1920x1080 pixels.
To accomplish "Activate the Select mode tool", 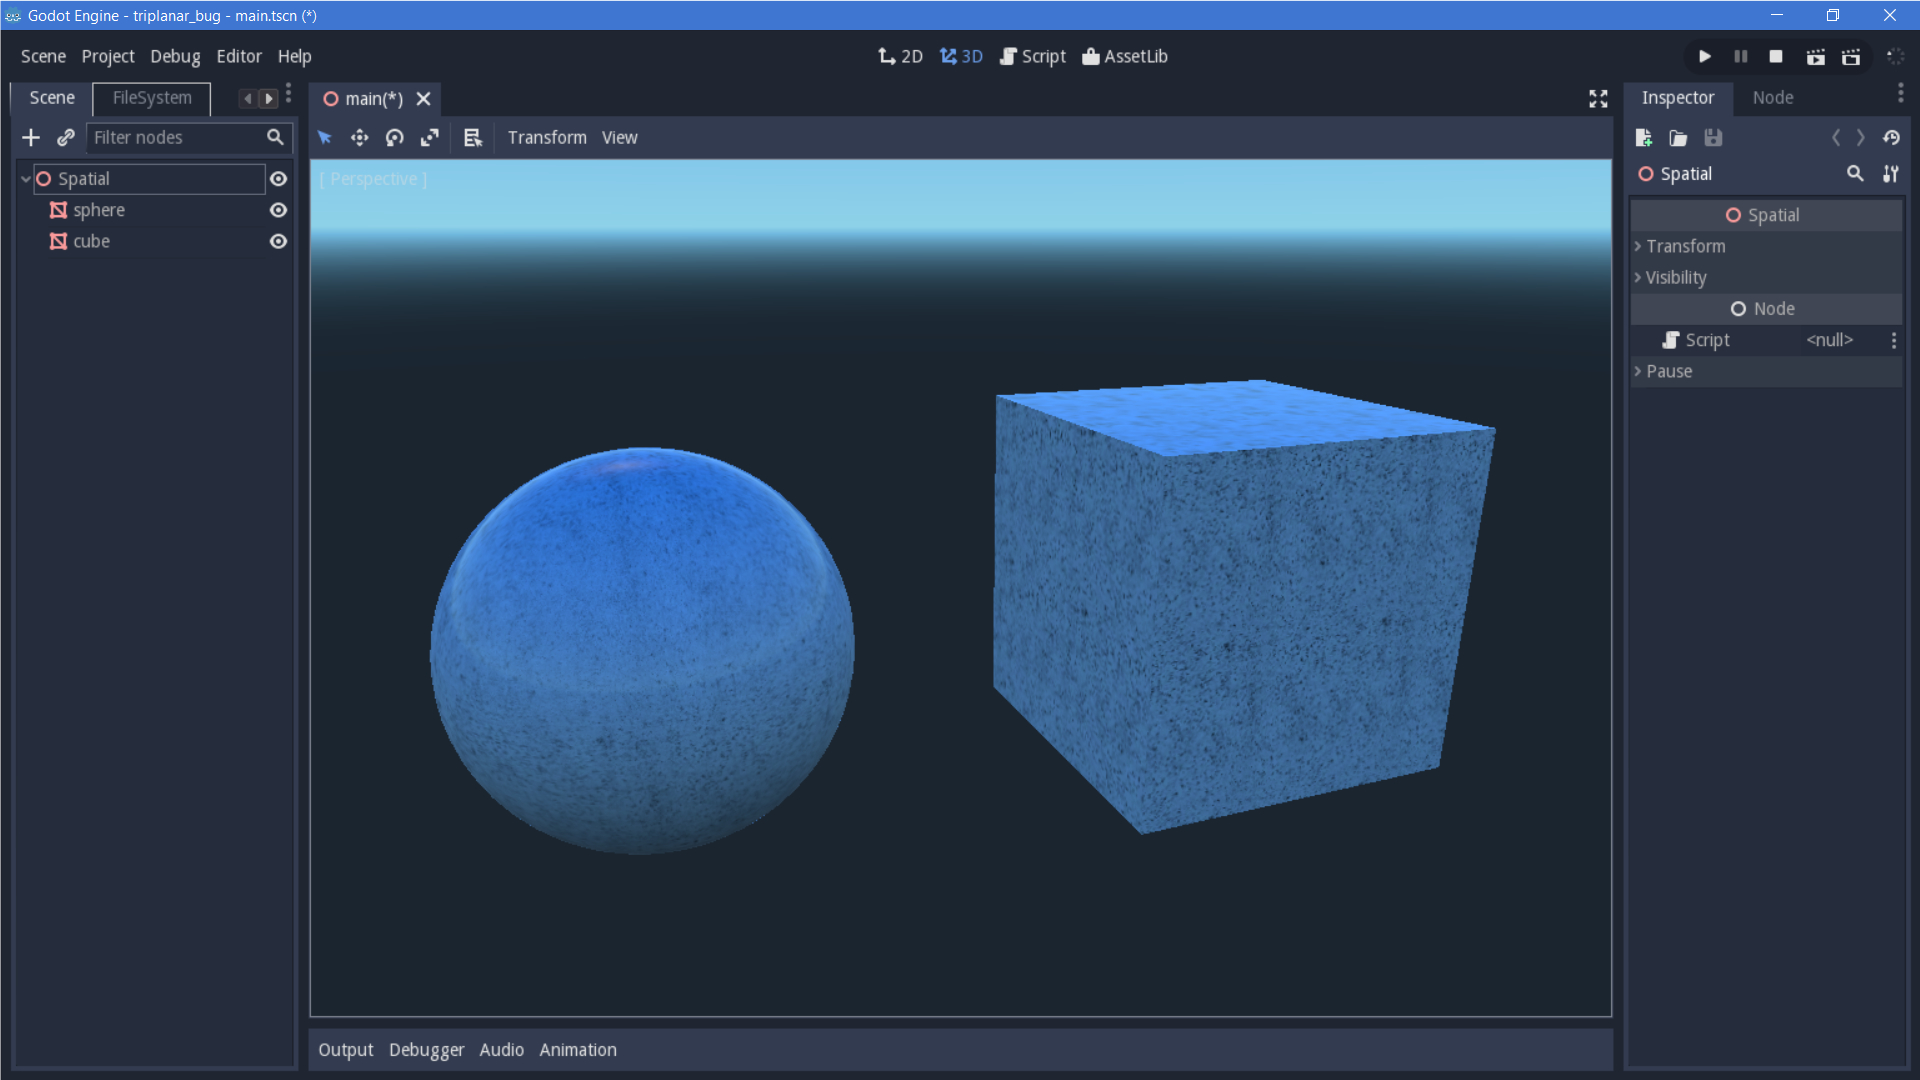I will [324, 137].
